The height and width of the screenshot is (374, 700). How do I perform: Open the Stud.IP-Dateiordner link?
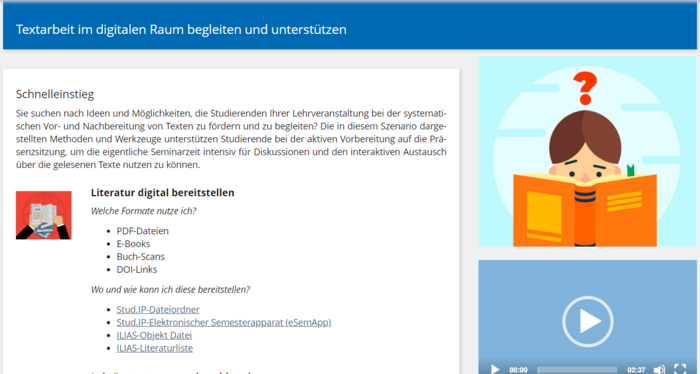tap(158, 309)
